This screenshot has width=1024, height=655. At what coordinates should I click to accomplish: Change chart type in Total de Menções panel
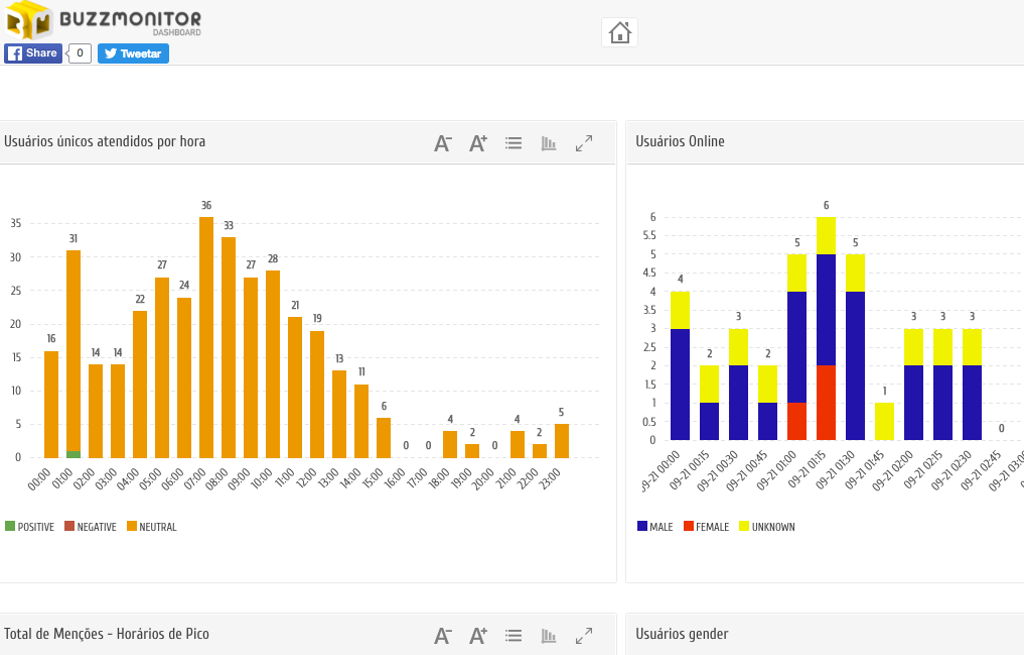point(548,635)
